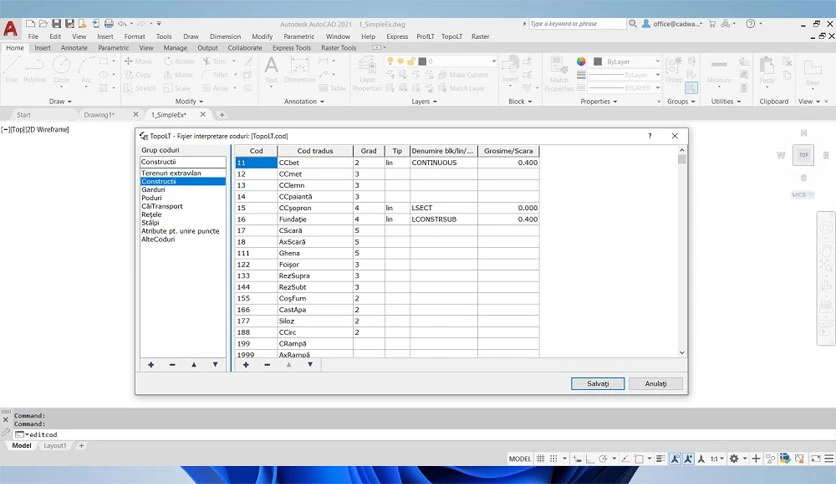The height and width of the screenshot is (484, 836).
Task: Toggle drawing grid display in status bar
Action: pos(541,458)
